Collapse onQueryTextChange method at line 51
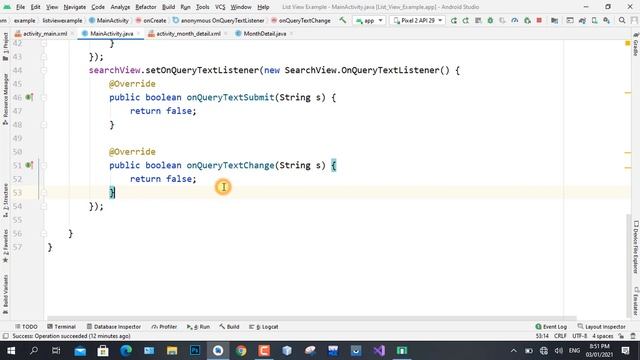The height and width of the screenshot is (360, 640). (44, 165)
